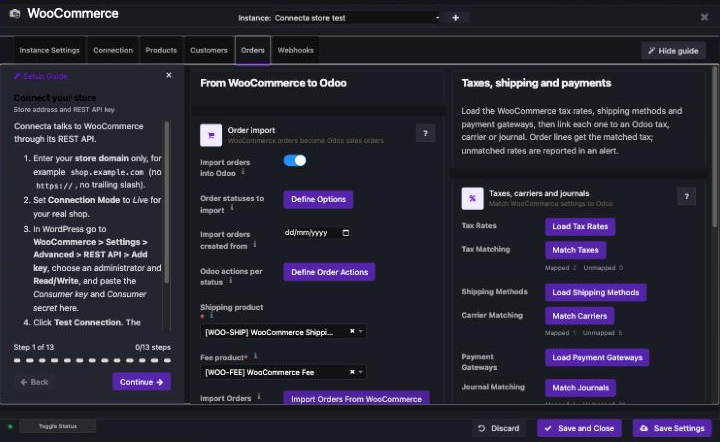Click the Shipping product selection field
This screenshot has height=442, width=720.
(x=283, y=331)
